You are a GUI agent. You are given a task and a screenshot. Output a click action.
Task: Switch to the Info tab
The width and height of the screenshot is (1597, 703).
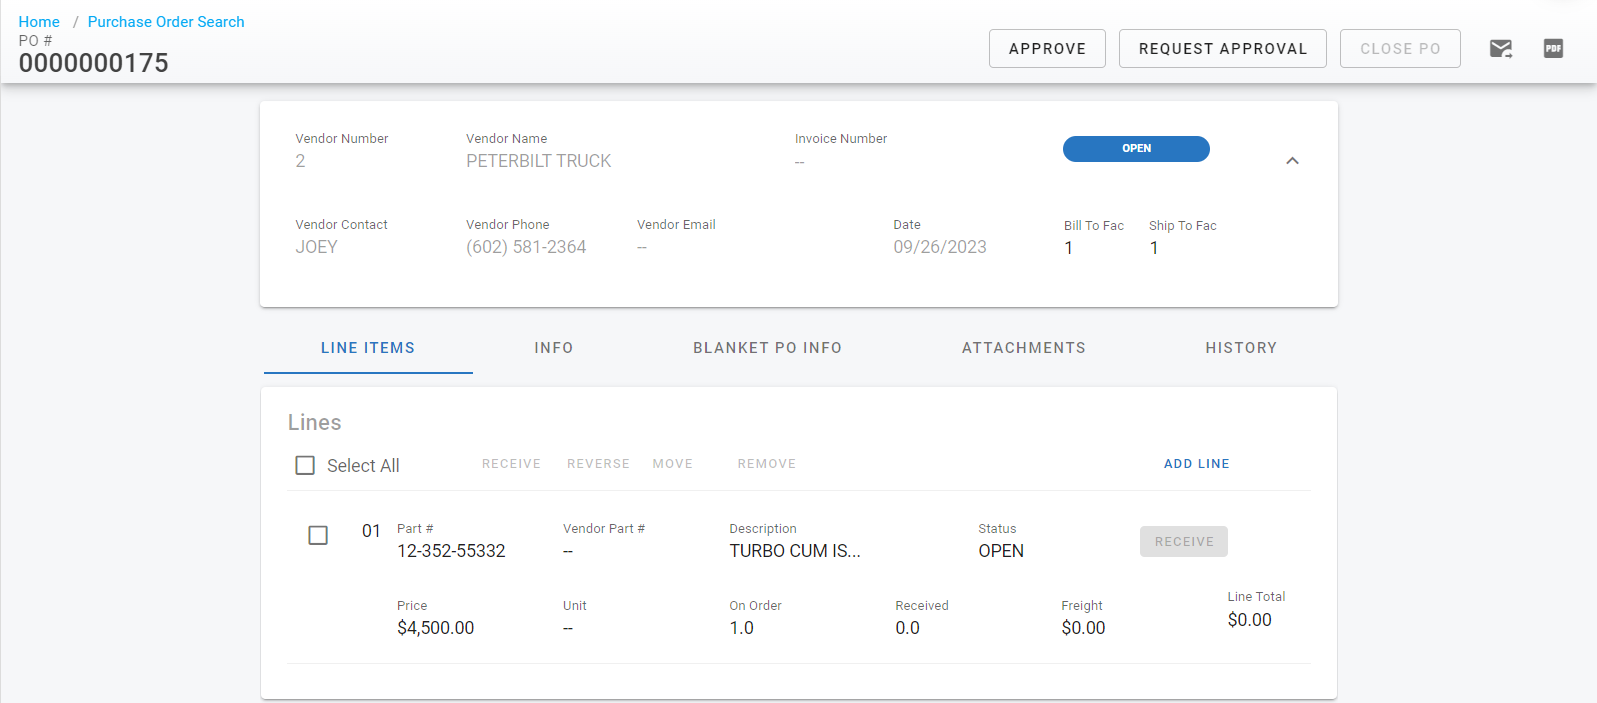point(553,348)
